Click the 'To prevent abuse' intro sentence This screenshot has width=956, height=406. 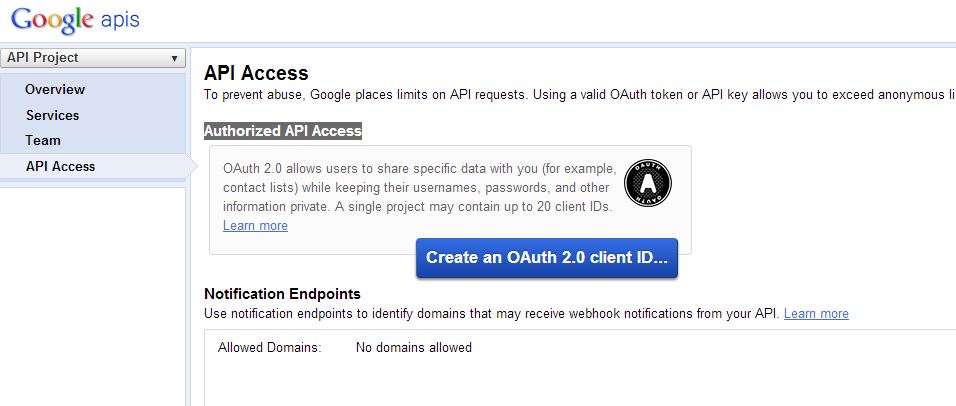[x=579, y=95]
